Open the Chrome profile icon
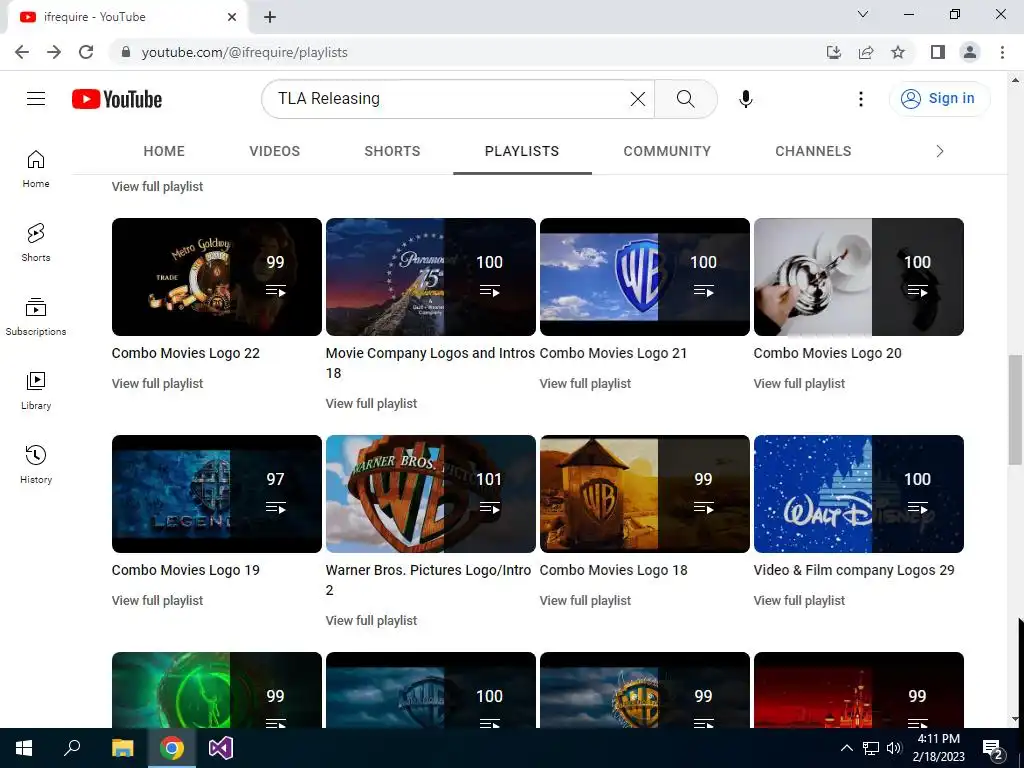 [x=970, y=52]
